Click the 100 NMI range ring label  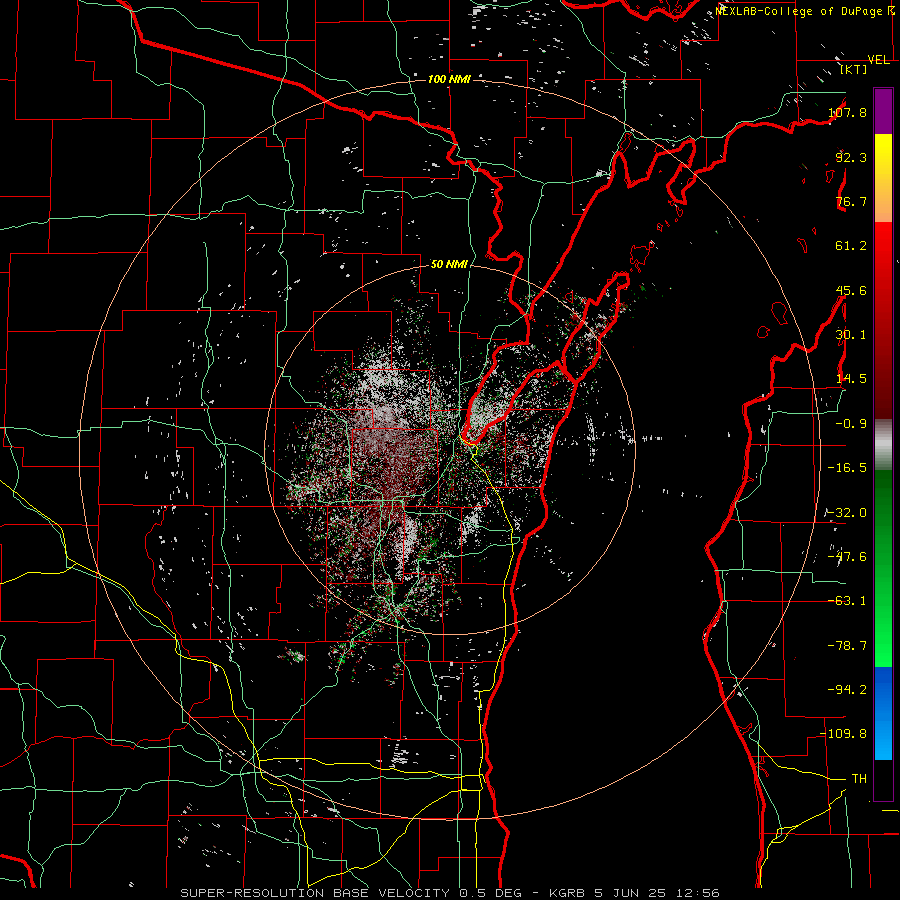[449, 79]
